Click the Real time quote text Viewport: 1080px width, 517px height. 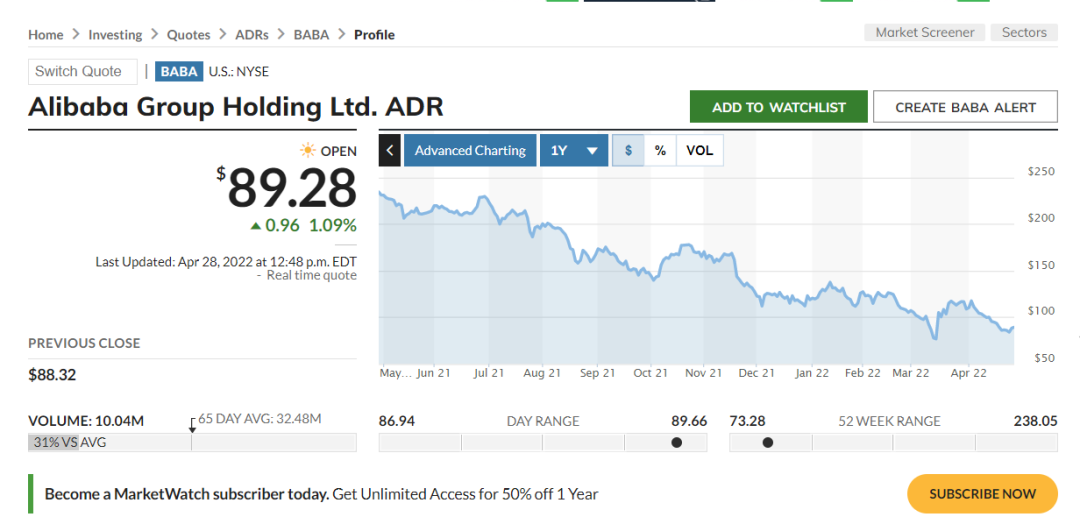point(311,275)
